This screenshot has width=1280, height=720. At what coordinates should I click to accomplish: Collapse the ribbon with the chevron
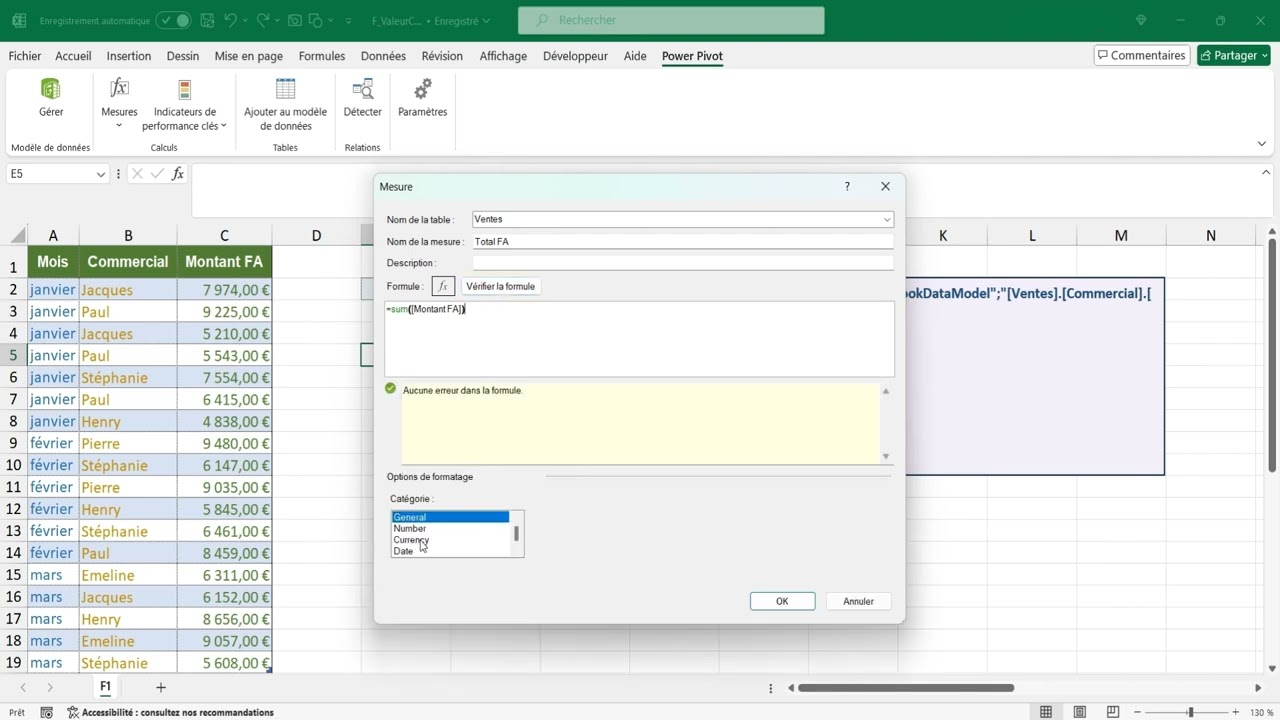click(1261, 144)
